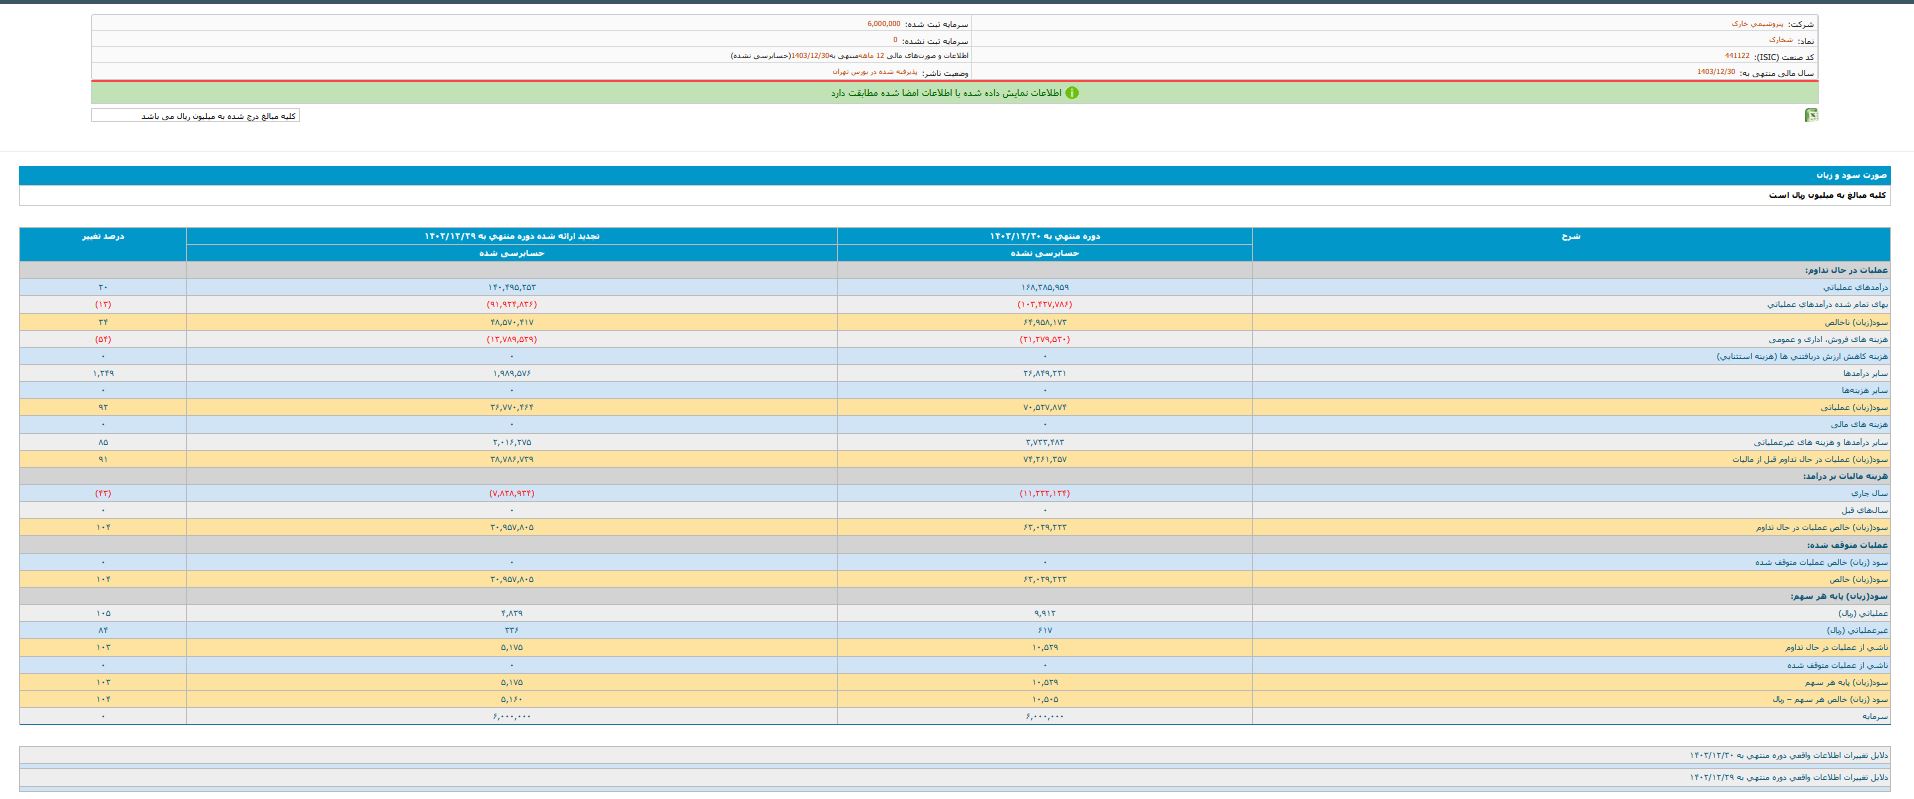The height and width of the screenshot is (799, 1914).
Task: Click the green info icon in the banner
Action: 1072,93
